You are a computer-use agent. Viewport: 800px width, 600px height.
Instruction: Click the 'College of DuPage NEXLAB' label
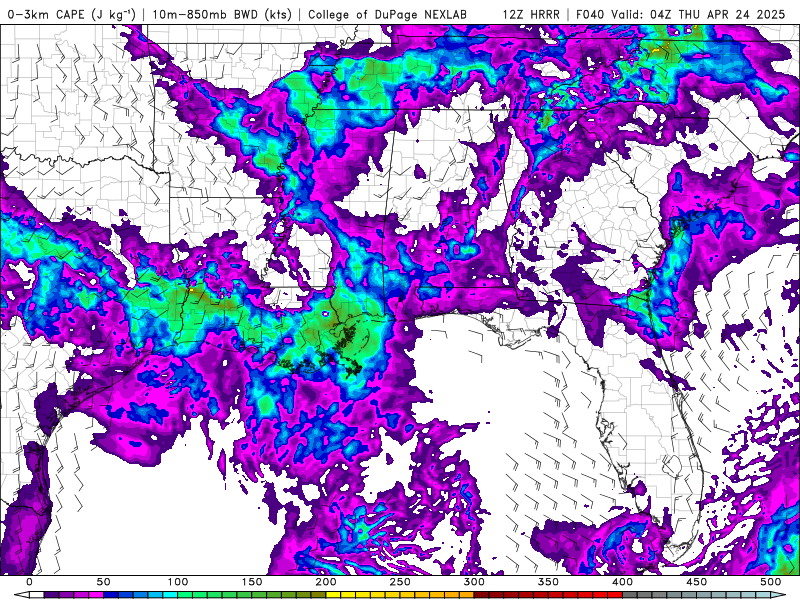387,14
